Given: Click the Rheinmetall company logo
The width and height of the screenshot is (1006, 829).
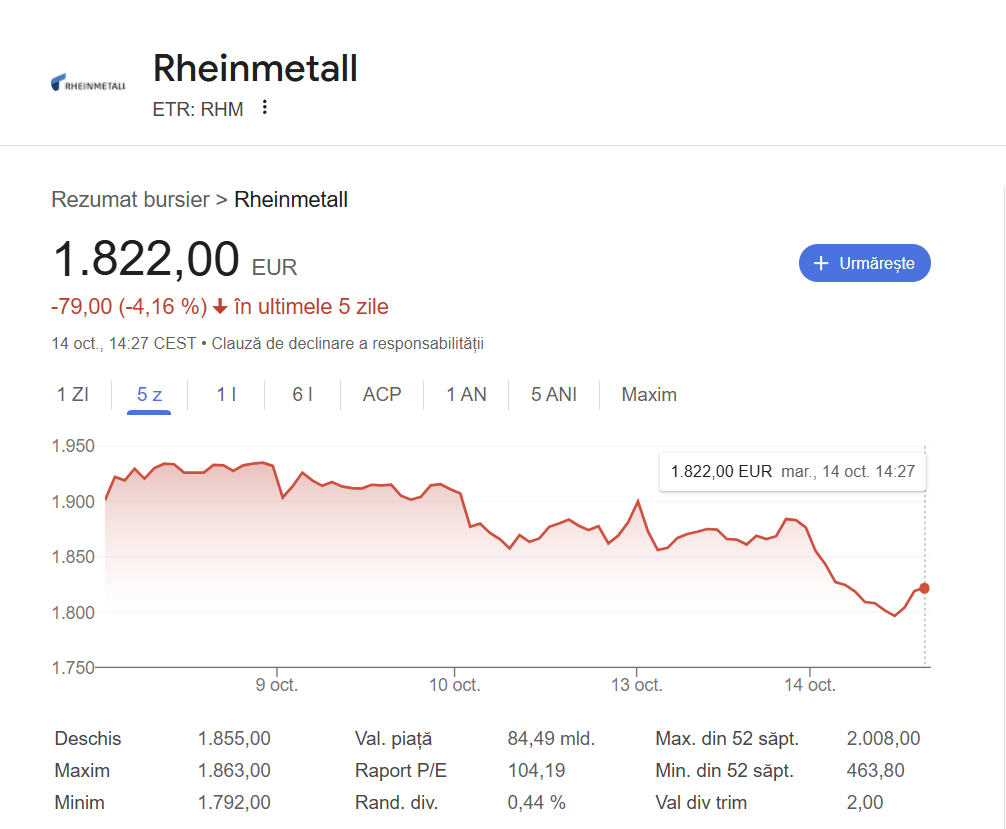Looking at the screenshot, I should click(x=88, y=84).
